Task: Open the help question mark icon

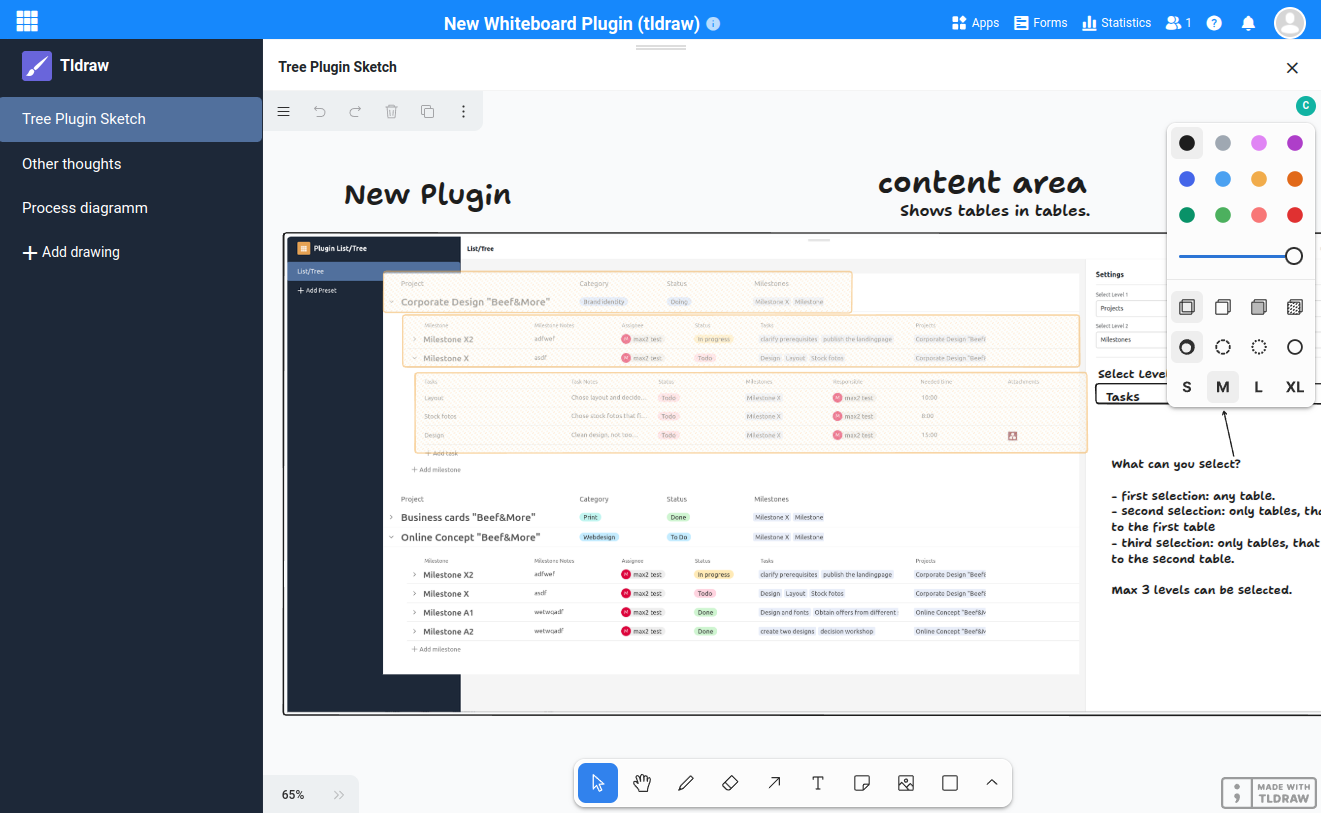Action: [x=1214, y=23]
